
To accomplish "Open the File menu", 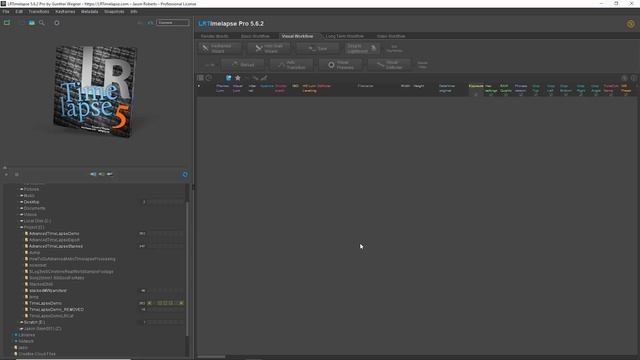I will [6, 11].
